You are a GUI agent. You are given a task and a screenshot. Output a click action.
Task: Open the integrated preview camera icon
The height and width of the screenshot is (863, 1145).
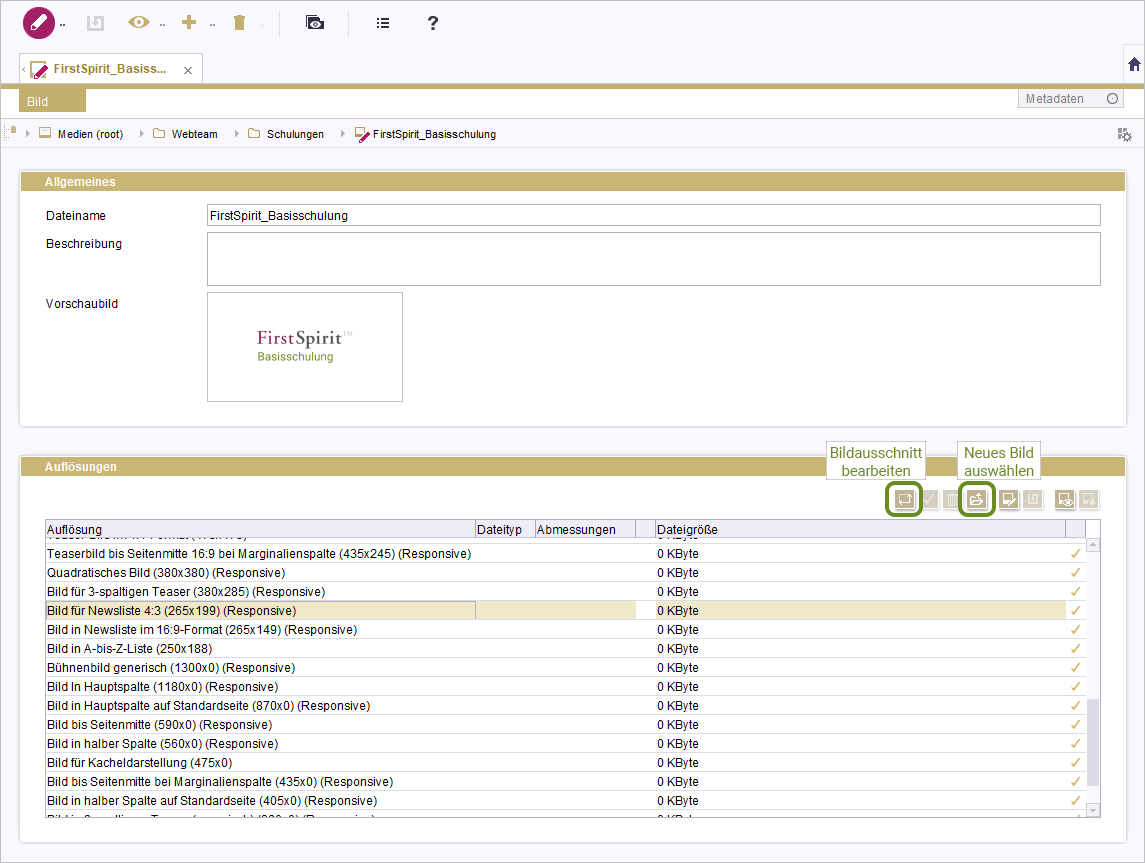[315, 23]
